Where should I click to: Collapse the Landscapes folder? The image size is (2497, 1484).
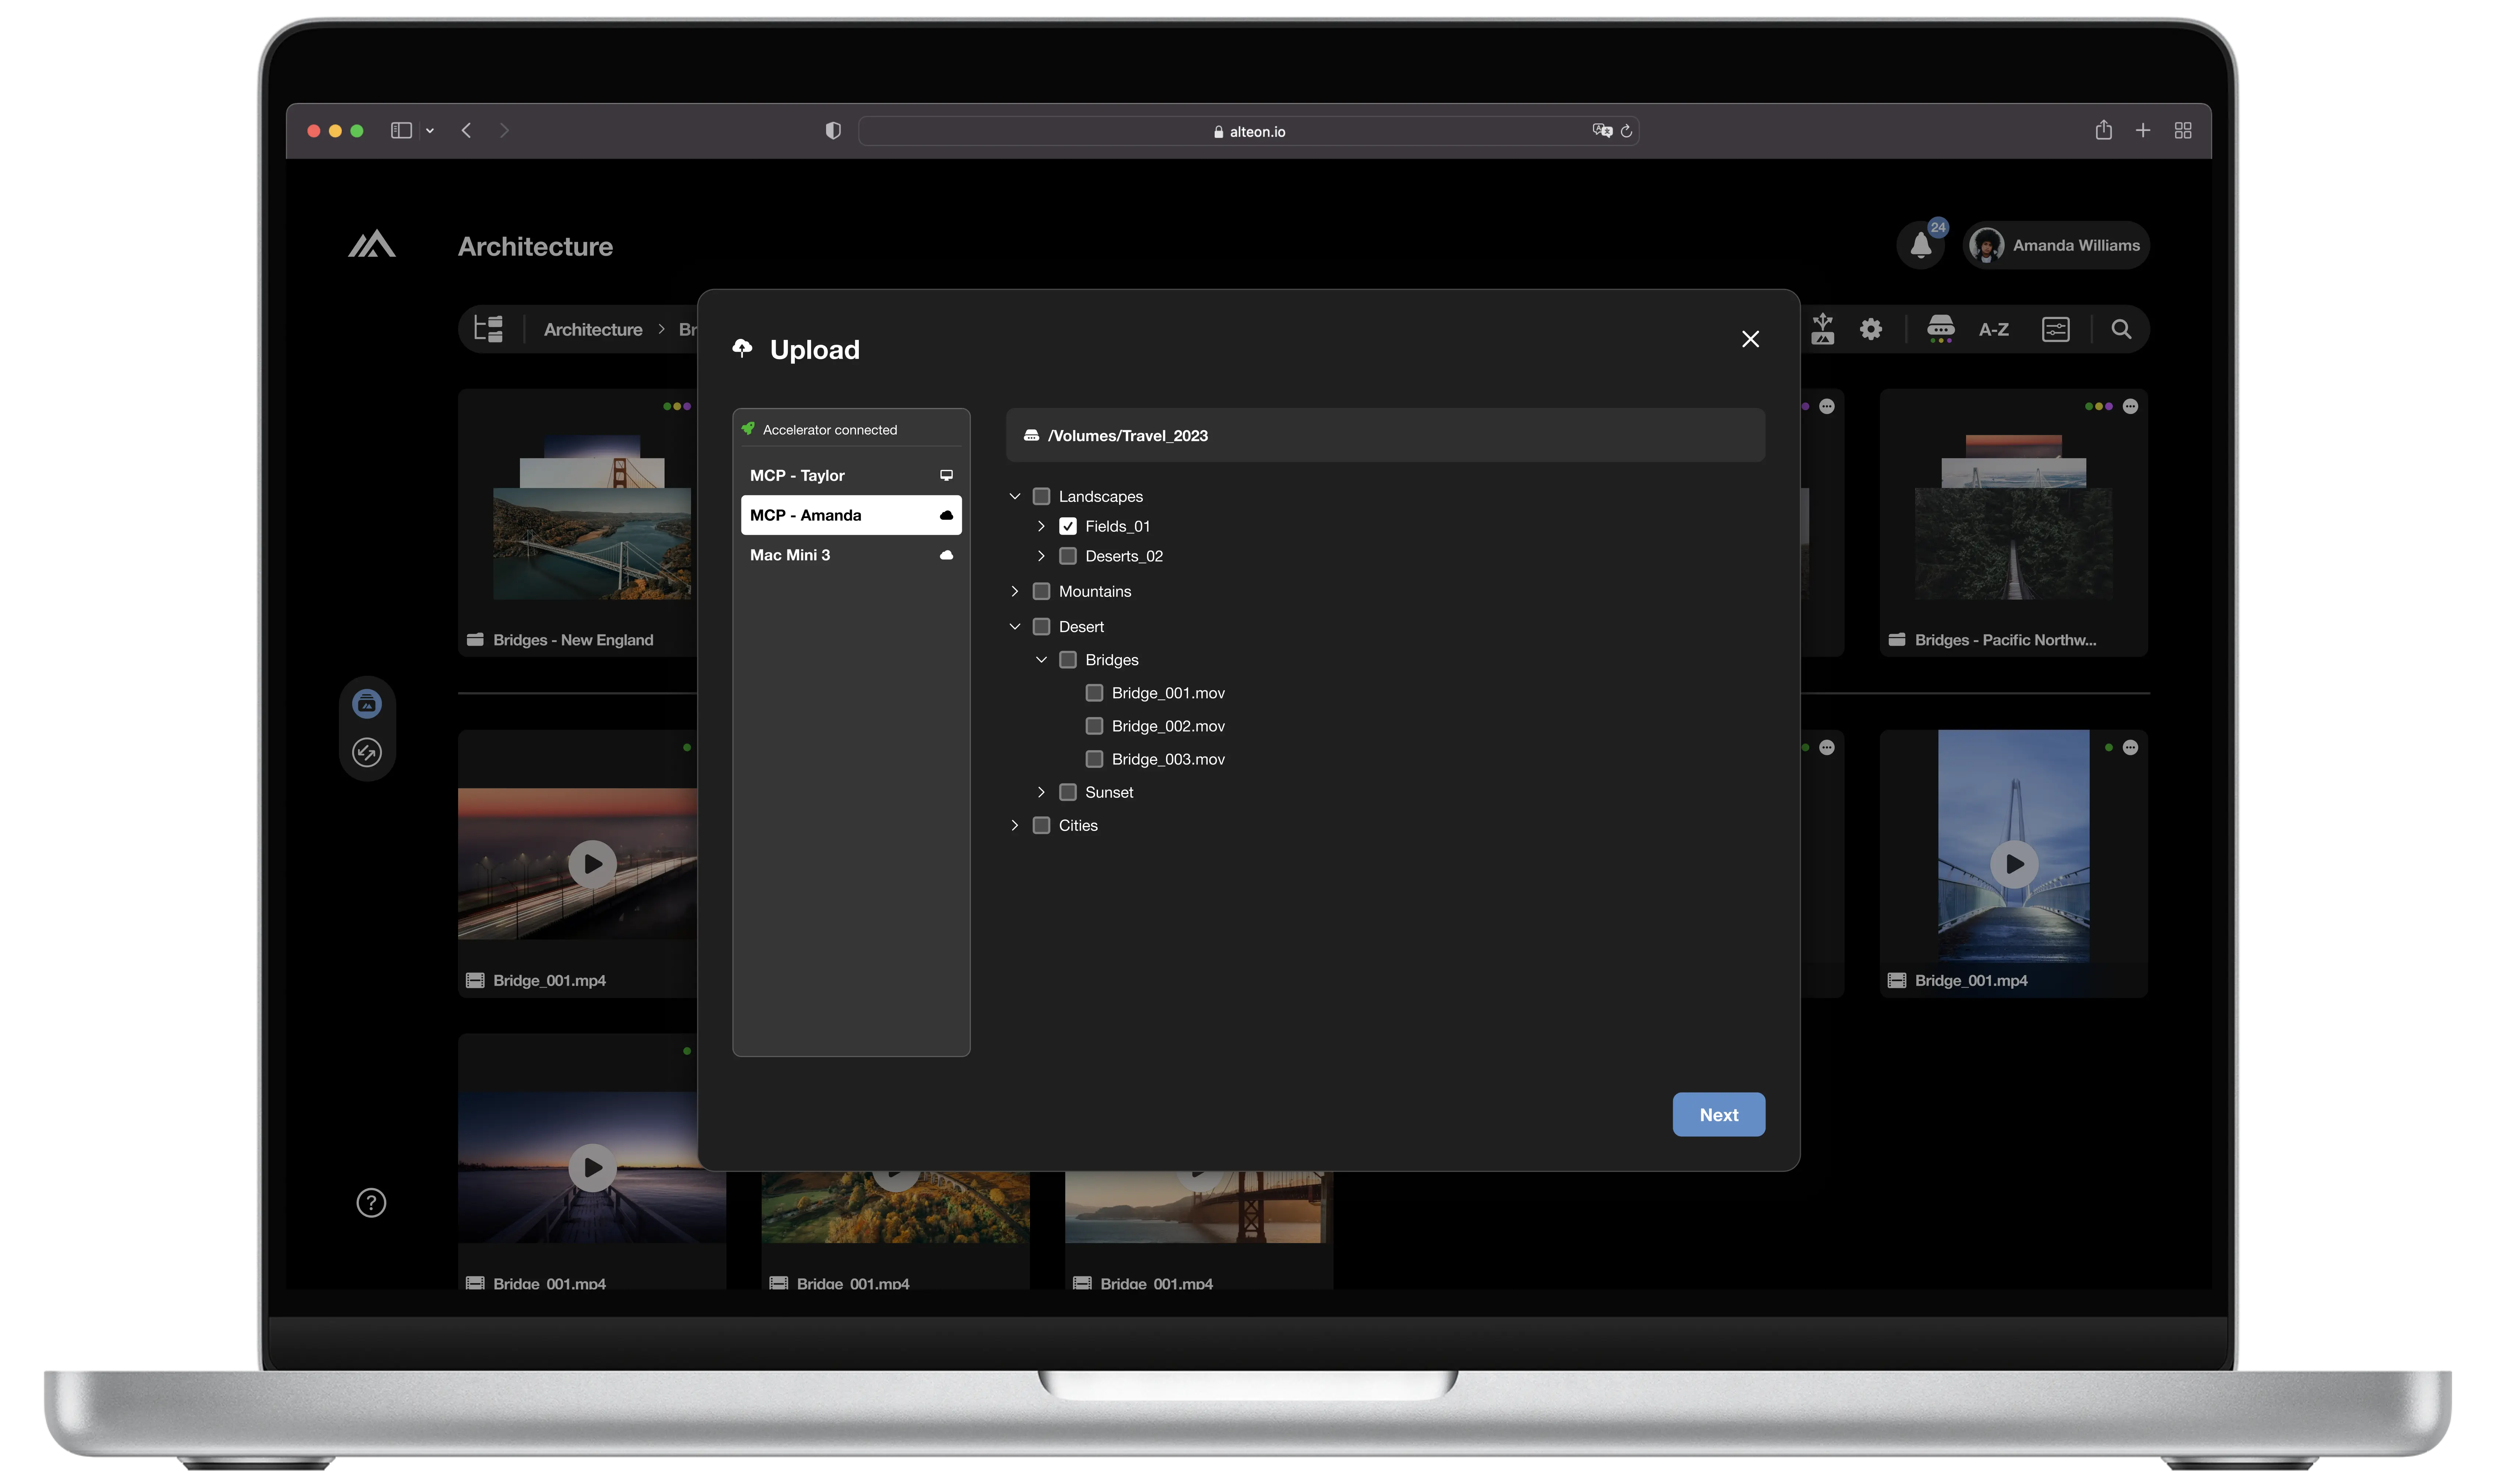(1015, 496)
